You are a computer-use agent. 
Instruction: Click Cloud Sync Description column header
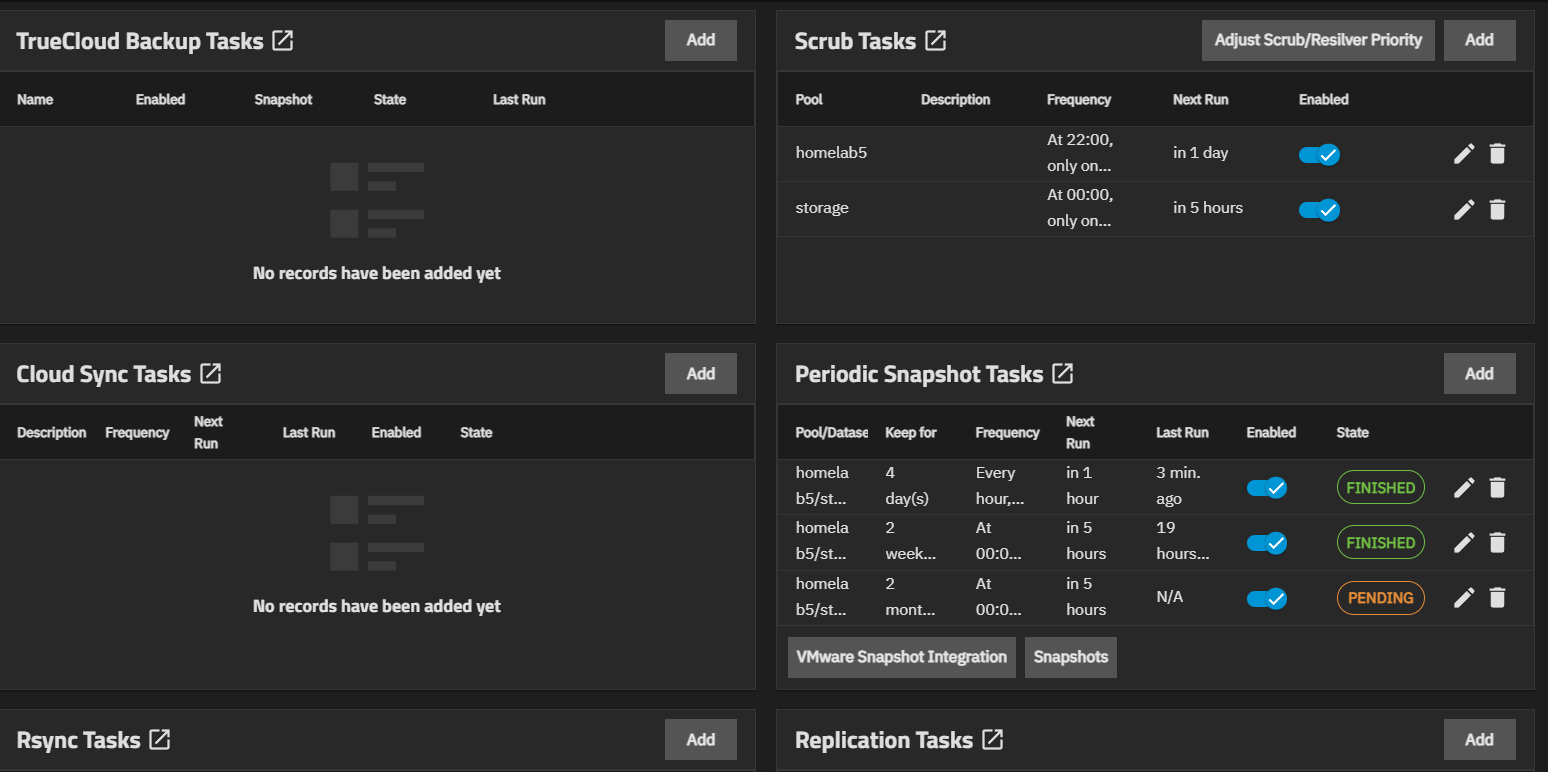(x=52, y=433)
